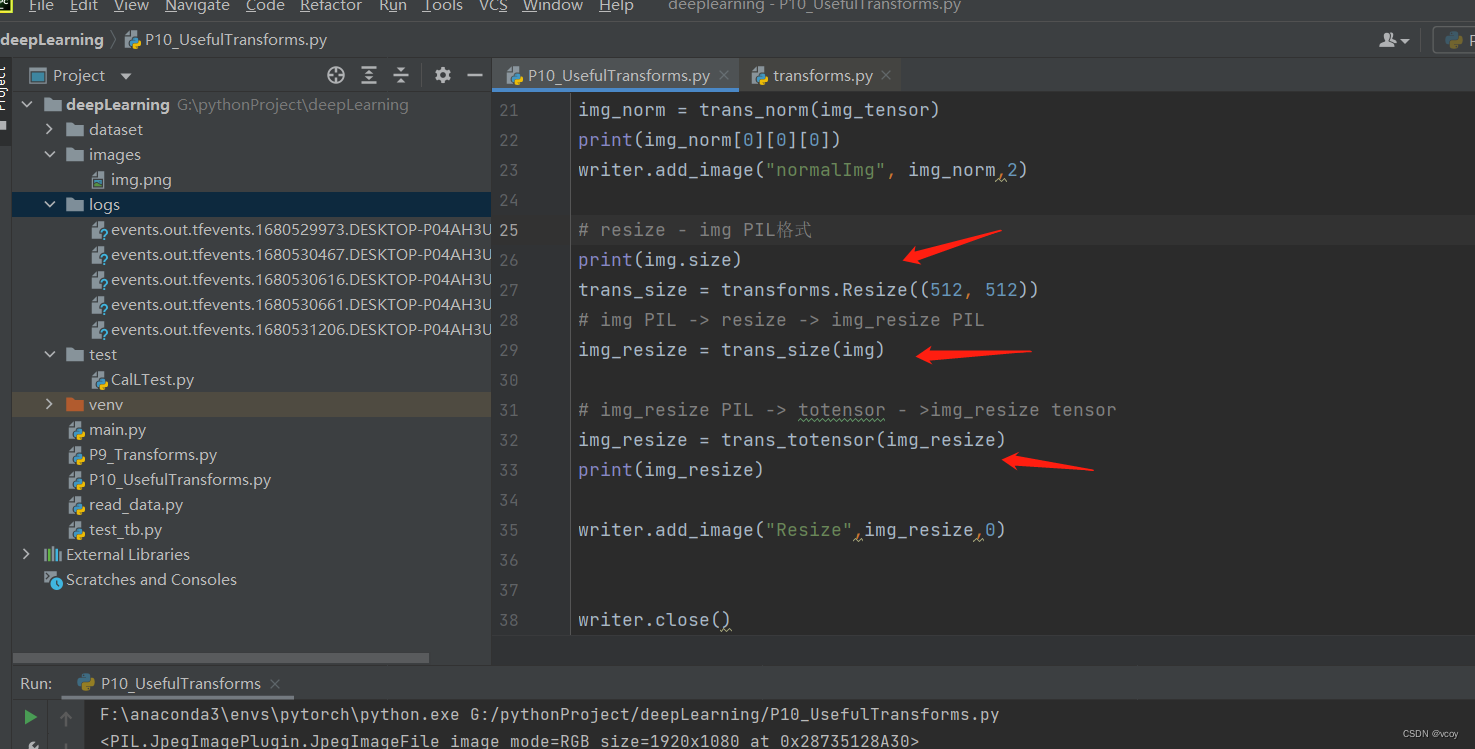The width and height of the screenshot is (1475, 749).
Task: Click the writer.close() code line
Action: [655, 620]
